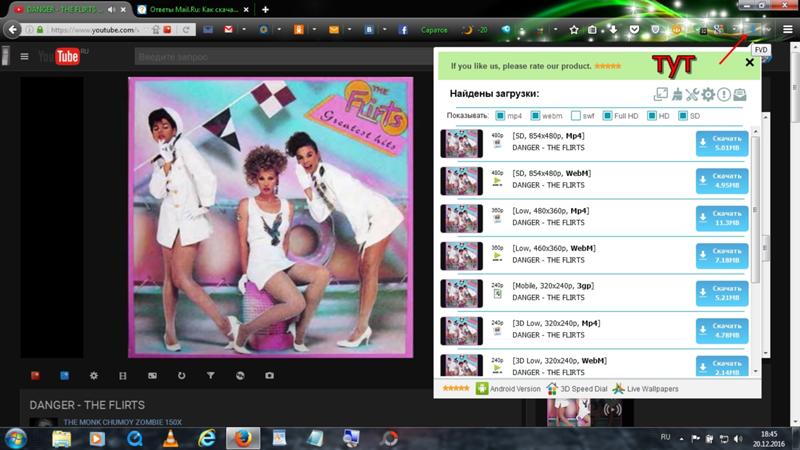Download the Low 460x360p WebM file
This screenshot has width=800, height=450.
pyautogui.click(x=722, y=256)
